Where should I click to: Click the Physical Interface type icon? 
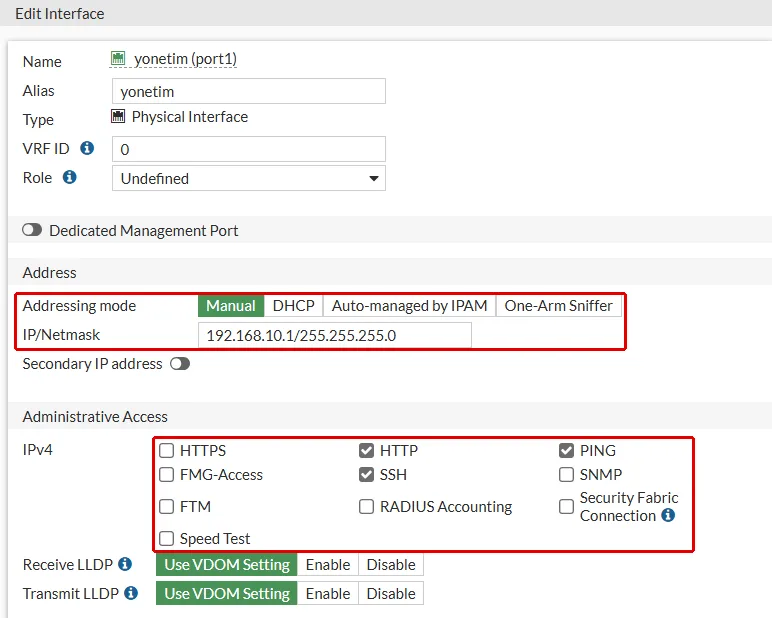(x=118, y=116)
